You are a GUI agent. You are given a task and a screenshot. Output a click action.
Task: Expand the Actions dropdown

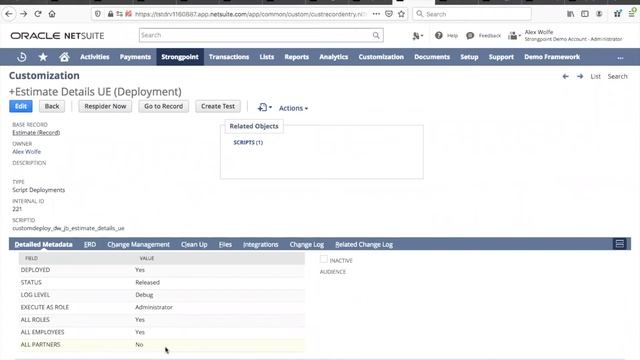point(293,108)
